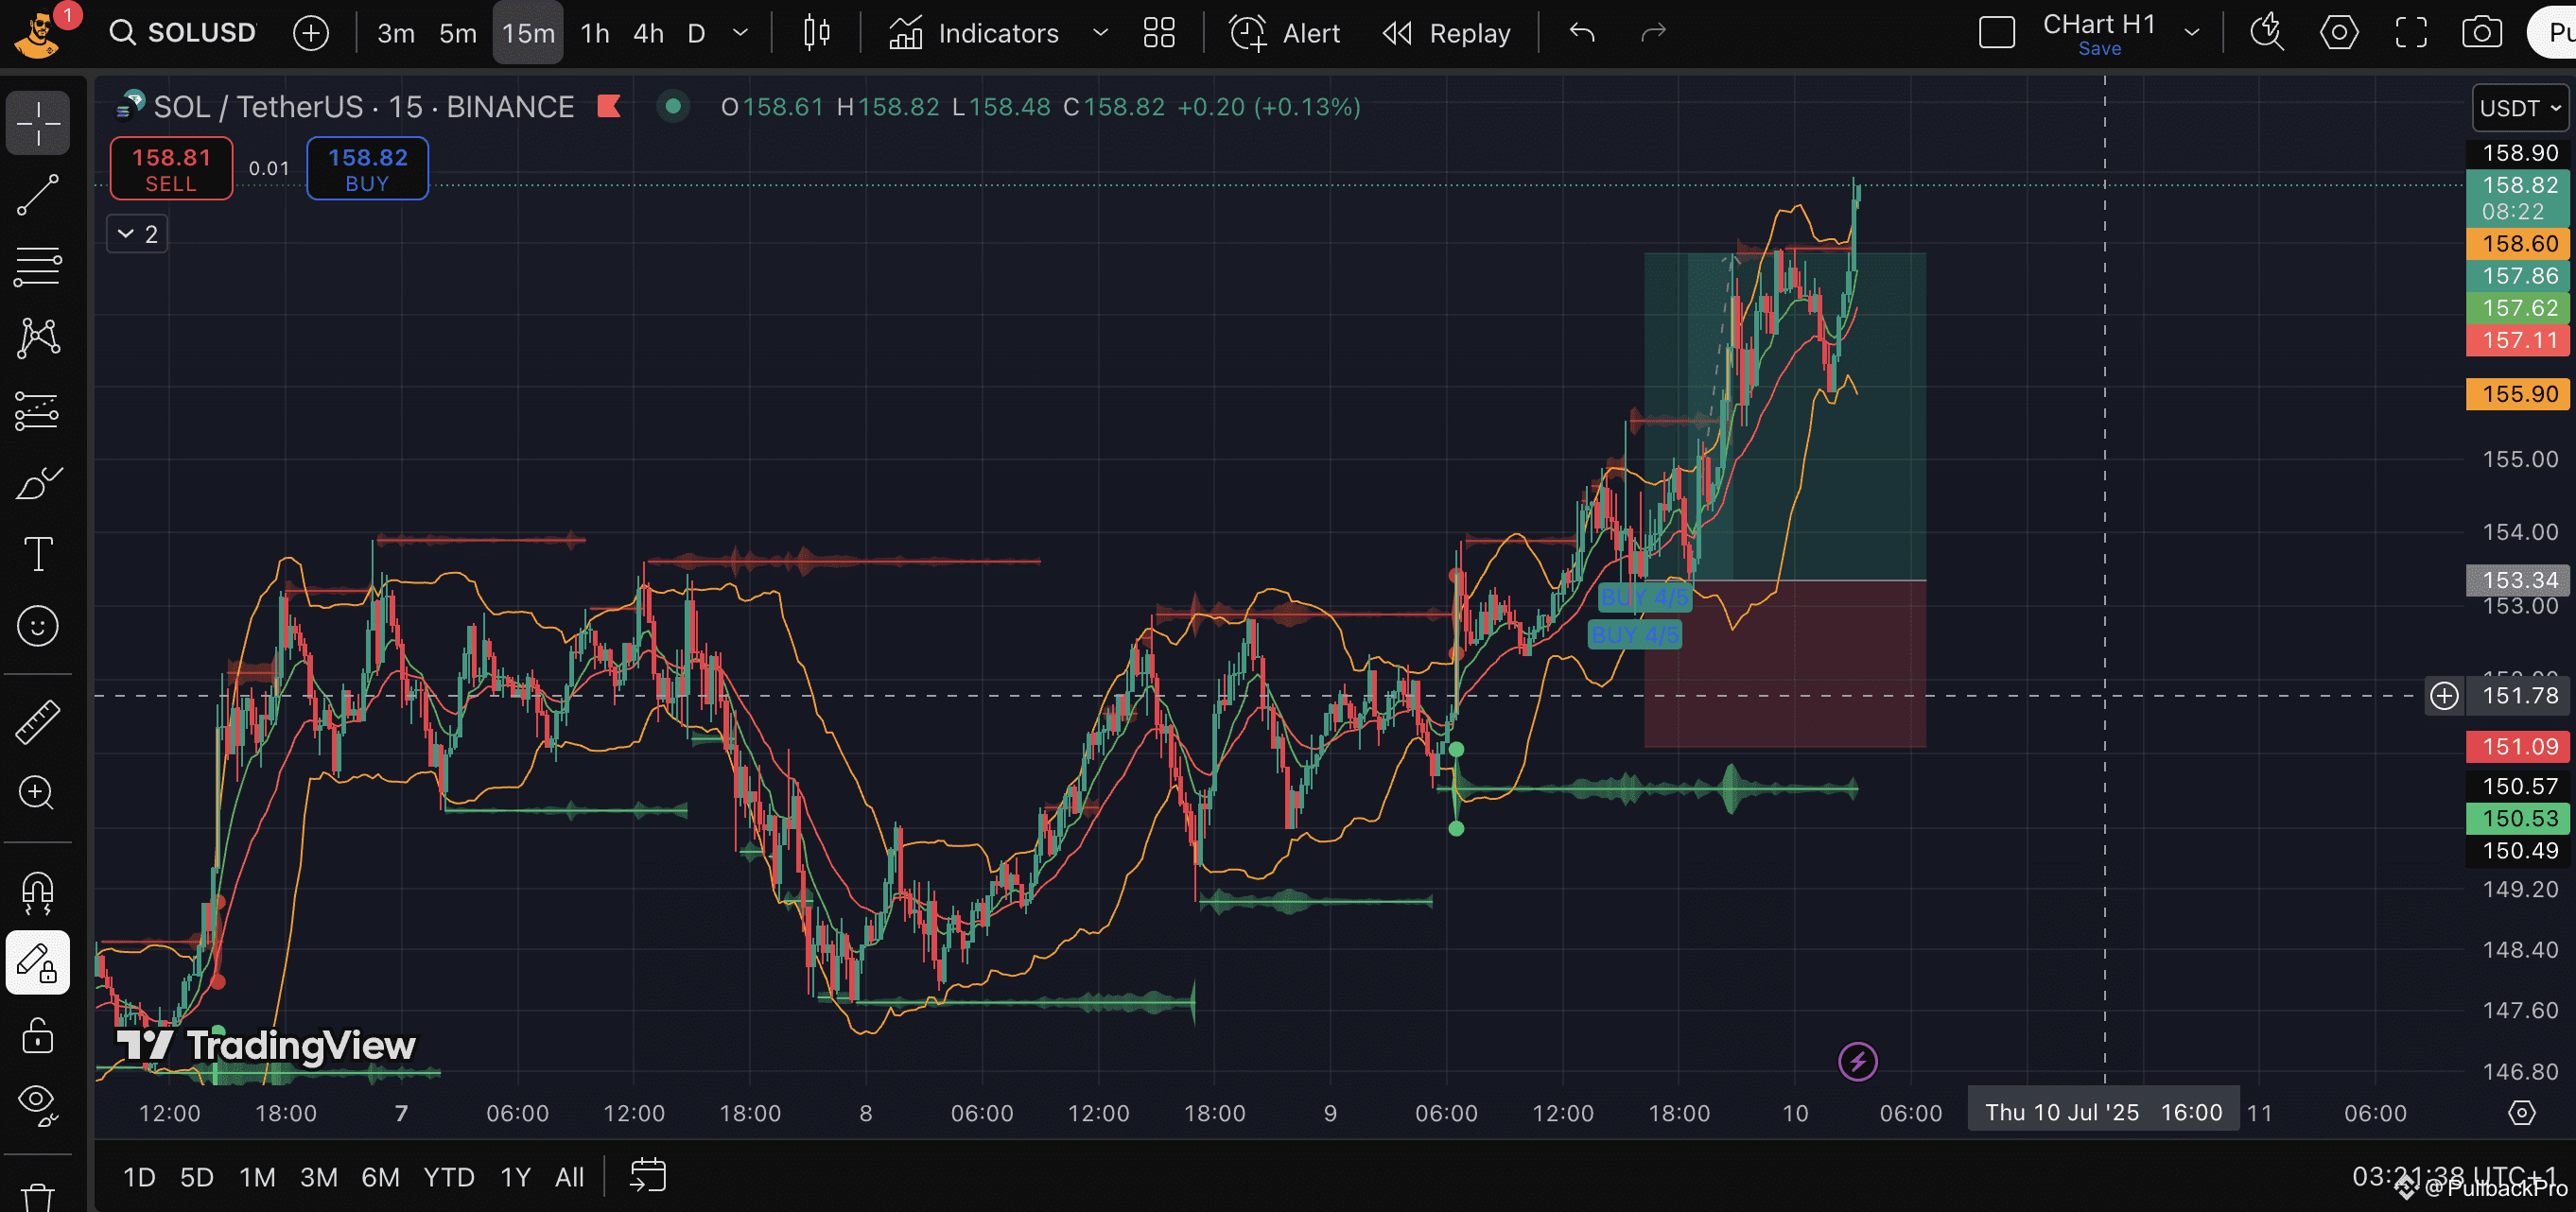Viewport: 2576px width, 1212px height.
Task: Open the Fibonacci retracement tools
Action: pos(38,267)
